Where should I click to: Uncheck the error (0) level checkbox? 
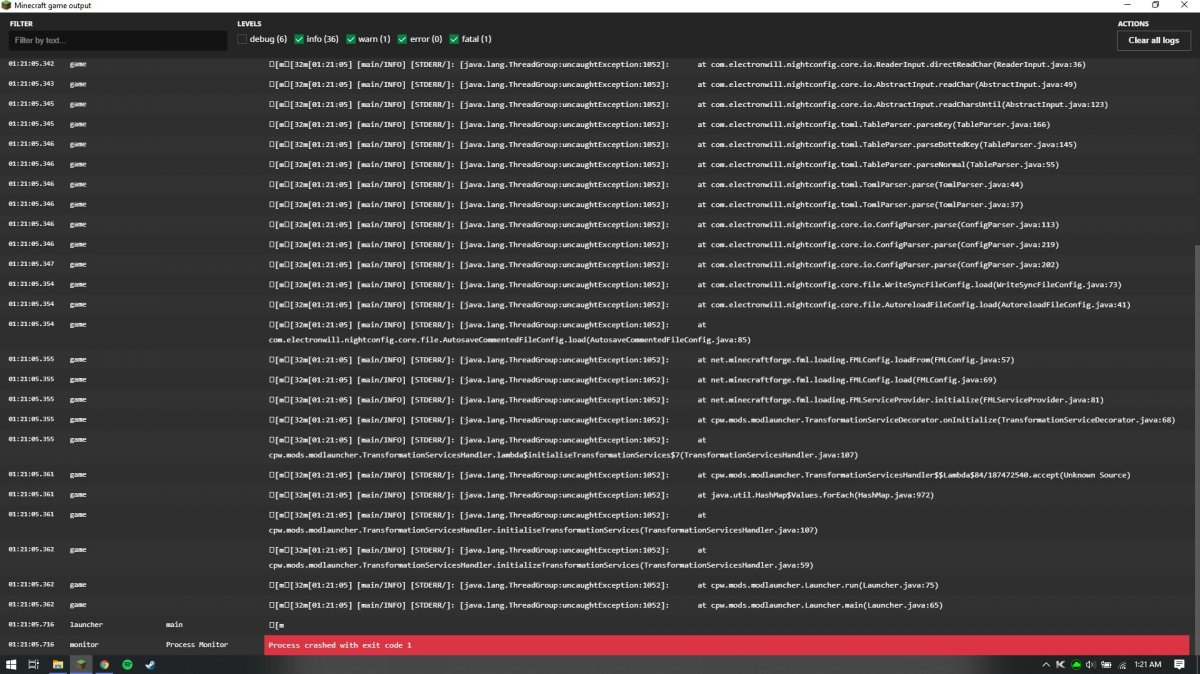[x=401, y=39]
